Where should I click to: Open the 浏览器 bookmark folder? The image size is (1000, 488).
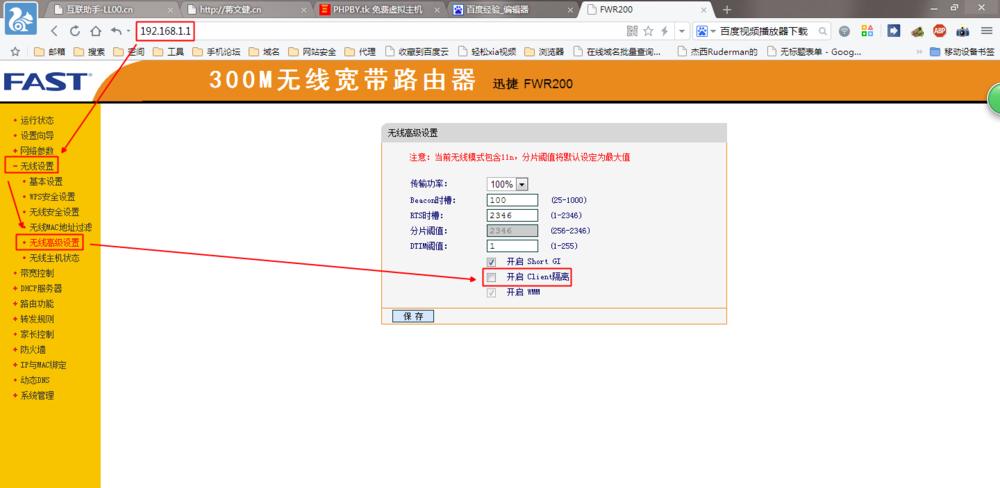pyautogui.click(x=544, y=52)
